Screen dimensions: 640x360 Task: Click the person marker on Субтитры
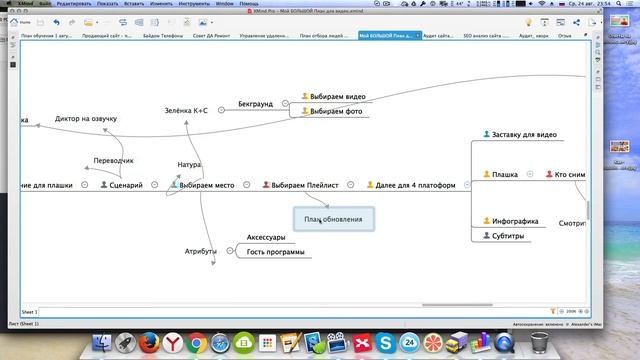point(487,236)
